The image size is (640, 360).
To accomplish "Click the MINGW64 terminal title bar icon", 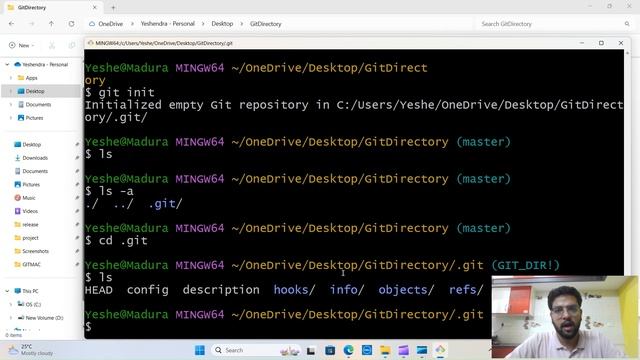I will point(91,43).
